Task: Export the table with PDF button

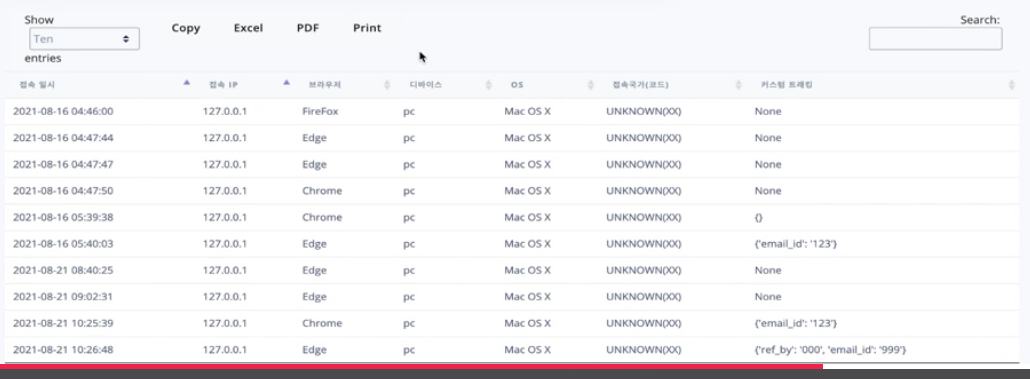Action: pyautogui.click(x=308, y=28)
